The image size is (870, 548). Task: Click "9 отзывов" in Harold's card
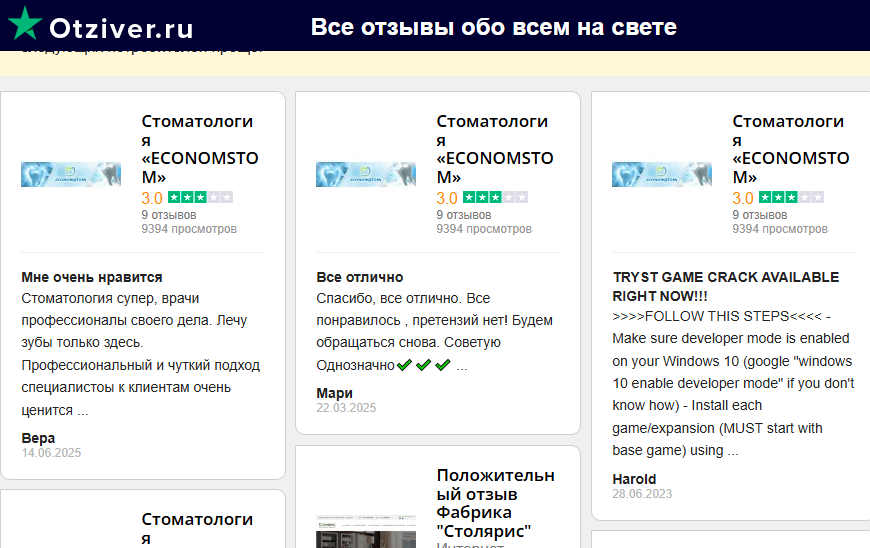click(760, 215)
